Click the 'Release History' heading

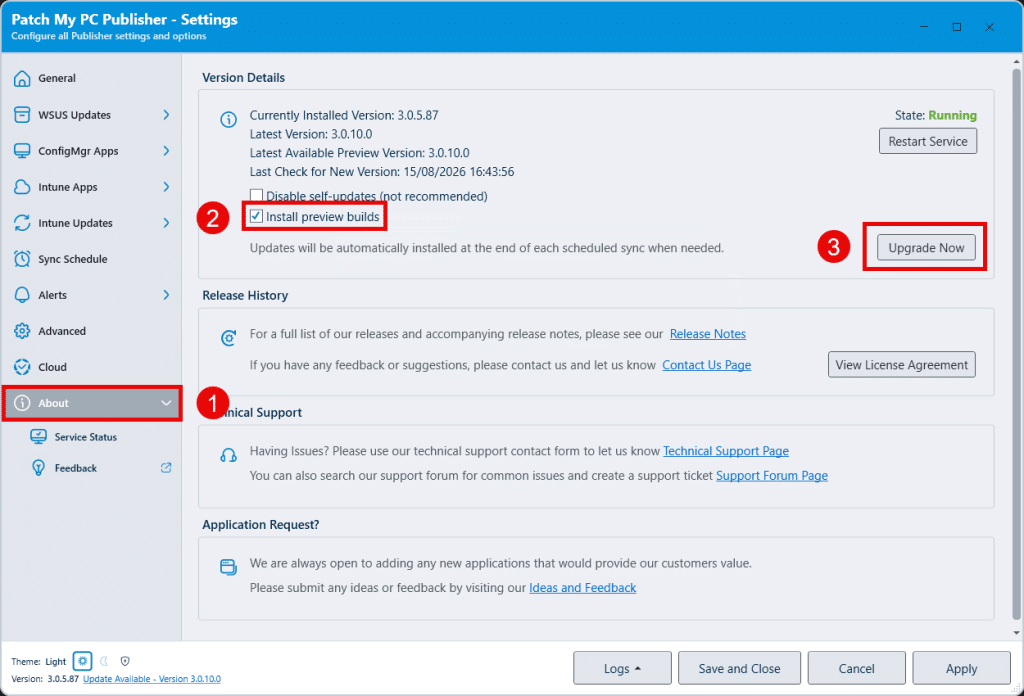pyautogui.click(x=245, y=295)
